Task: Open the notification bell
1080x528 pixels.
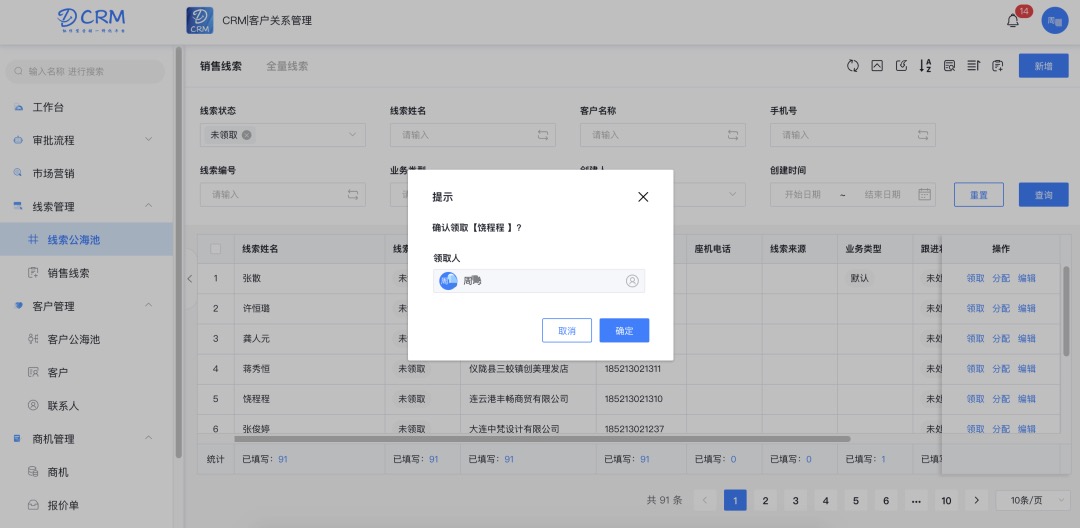Action: tap(1013, 21)
